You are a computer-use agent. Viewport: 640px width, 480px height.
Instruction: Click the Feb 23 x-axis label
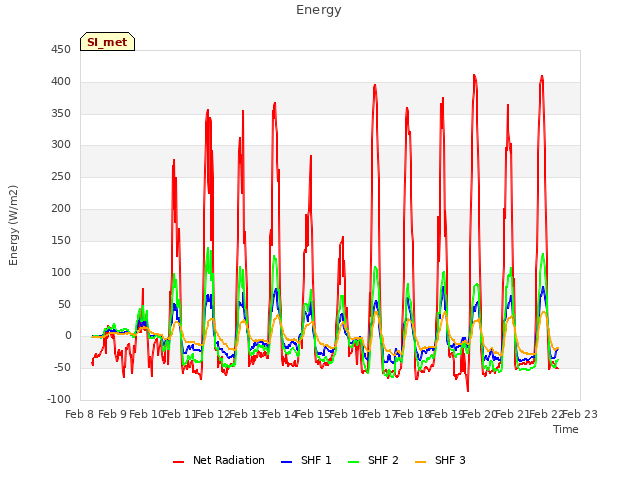580,415
